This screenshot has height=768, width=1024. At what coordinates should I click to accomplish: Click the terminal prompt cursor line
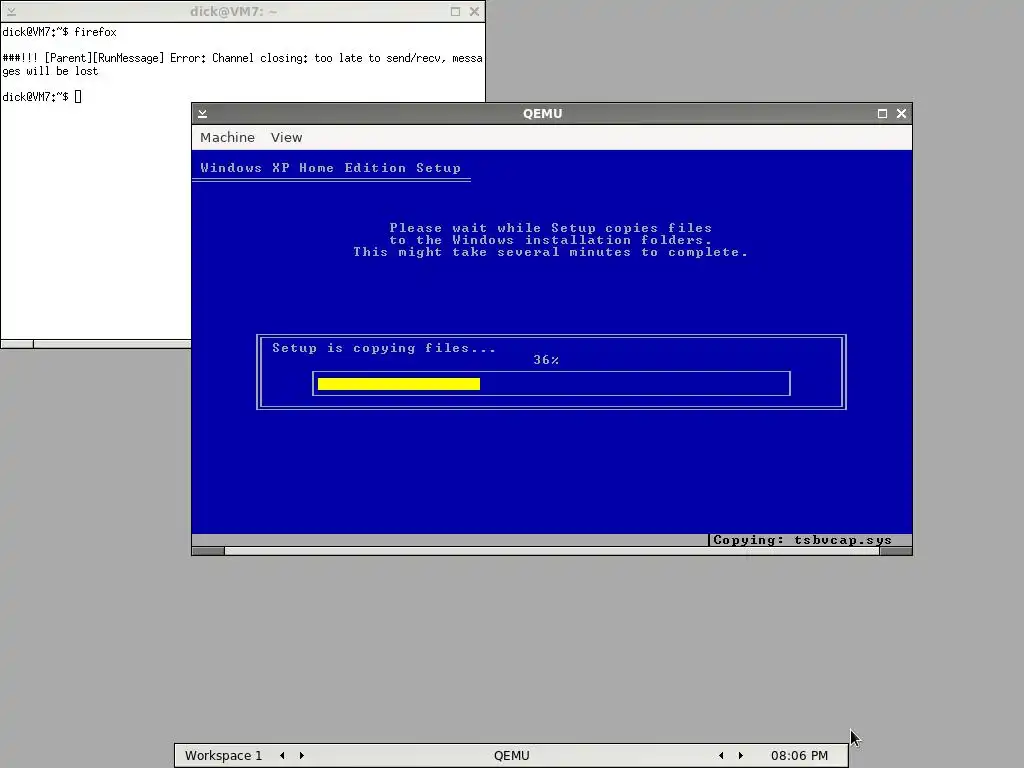(x=42, y=97)
